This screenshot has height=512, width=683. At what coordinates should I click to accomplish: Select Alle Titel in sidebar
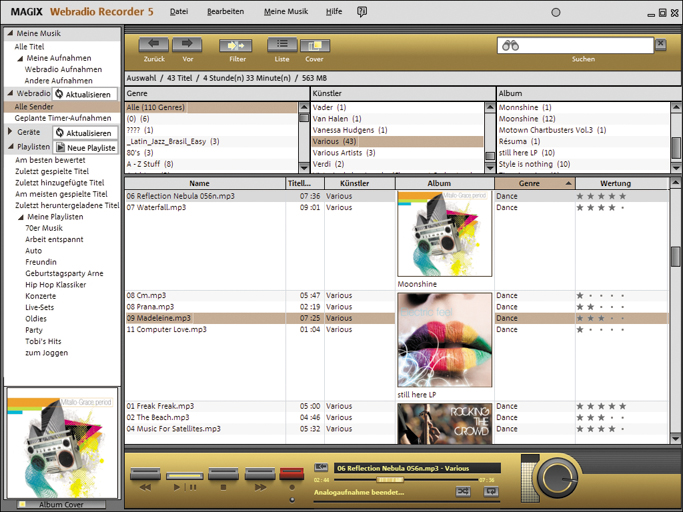pos(29,47)
